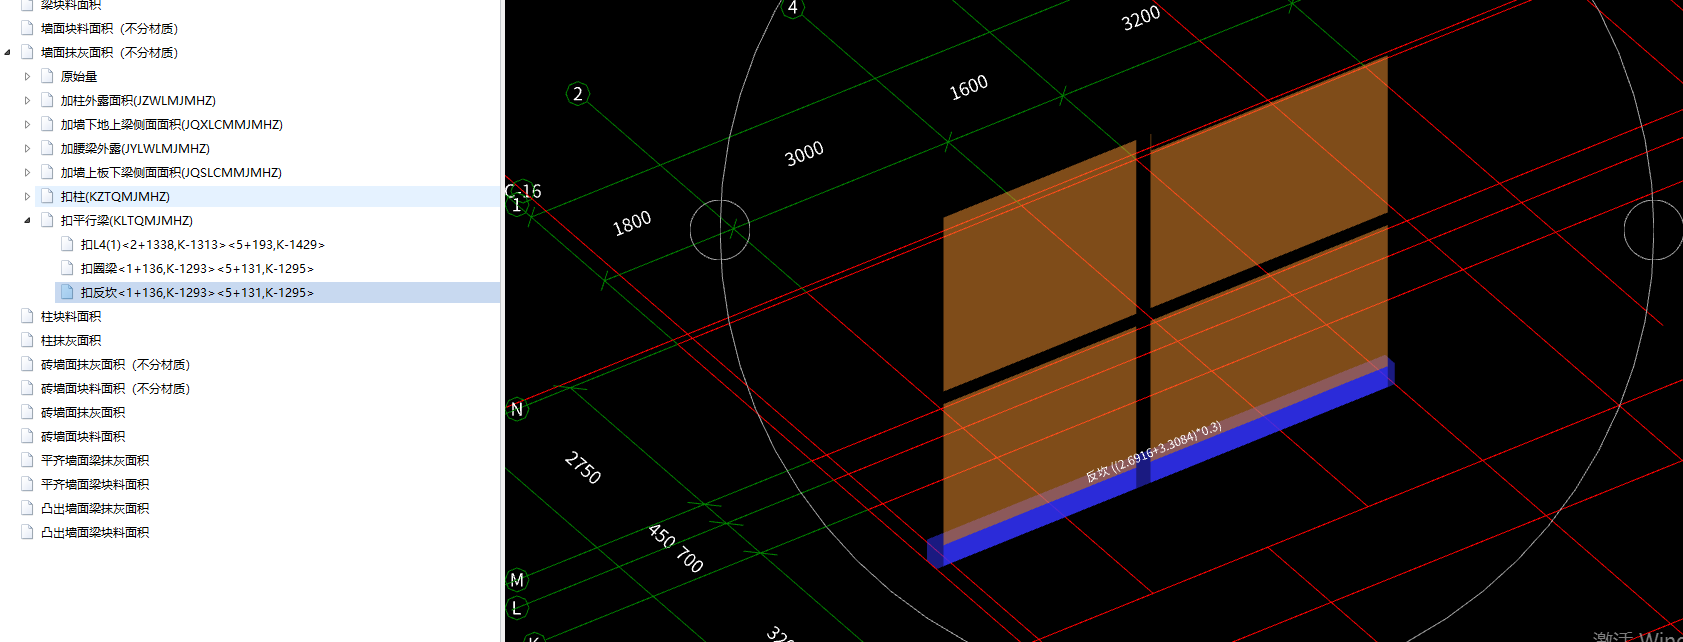Expand 加墙上板下梁侧面面积(JQSLCMMJMHZ) node
The width and height of the screenshot is (1683, 642).
click(28, 173)
